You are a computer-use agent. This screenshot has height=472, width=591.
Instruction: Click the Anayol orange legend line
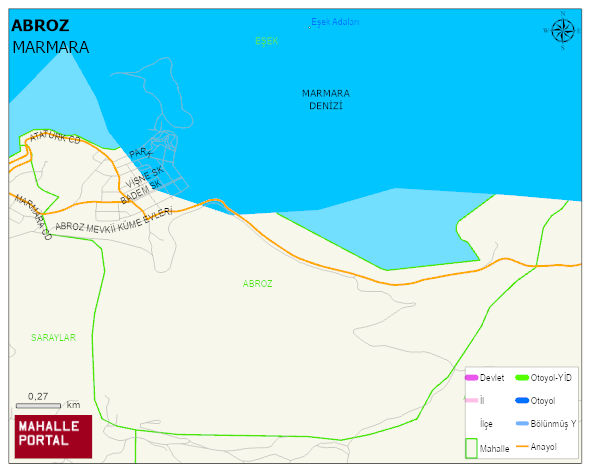(x=522, y=447)
